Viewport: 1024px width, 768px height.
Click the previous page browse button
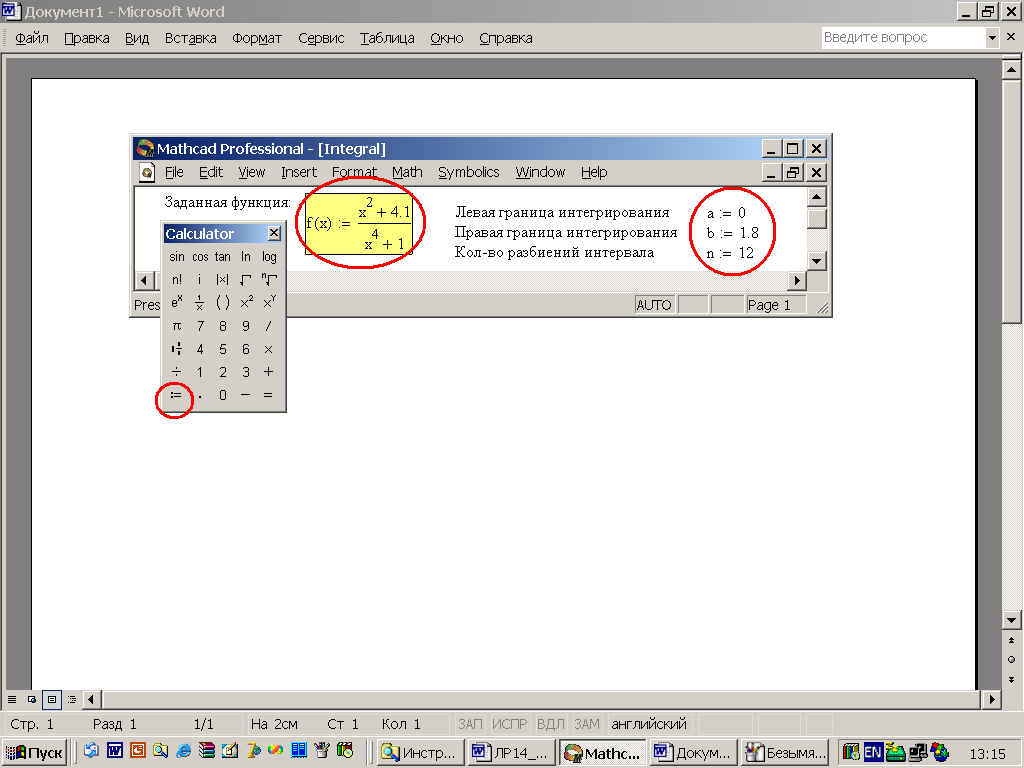[1011, 641]
